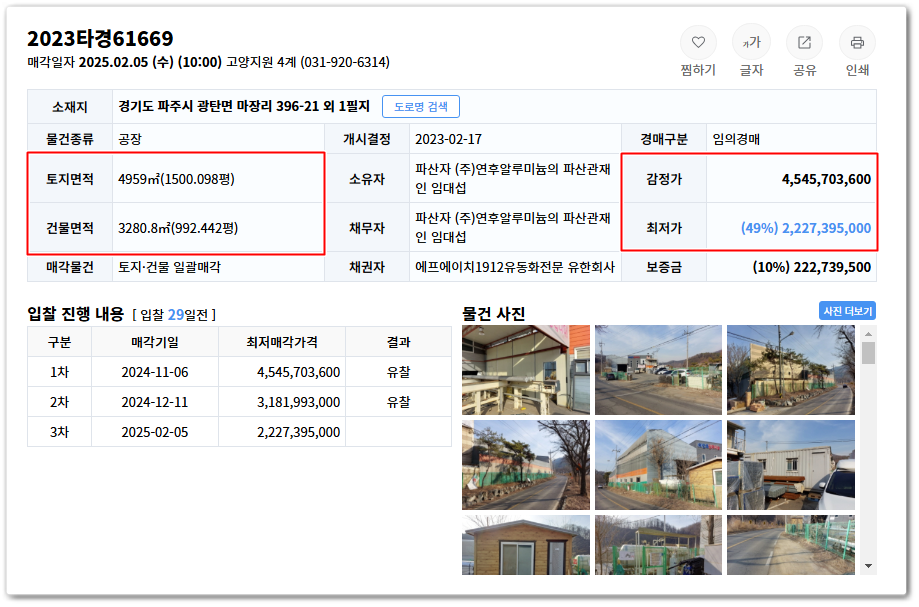Click the 1차 price 4,545,703,600 in bidding table
Screen dimensions: 919x607
pos(298,373)
